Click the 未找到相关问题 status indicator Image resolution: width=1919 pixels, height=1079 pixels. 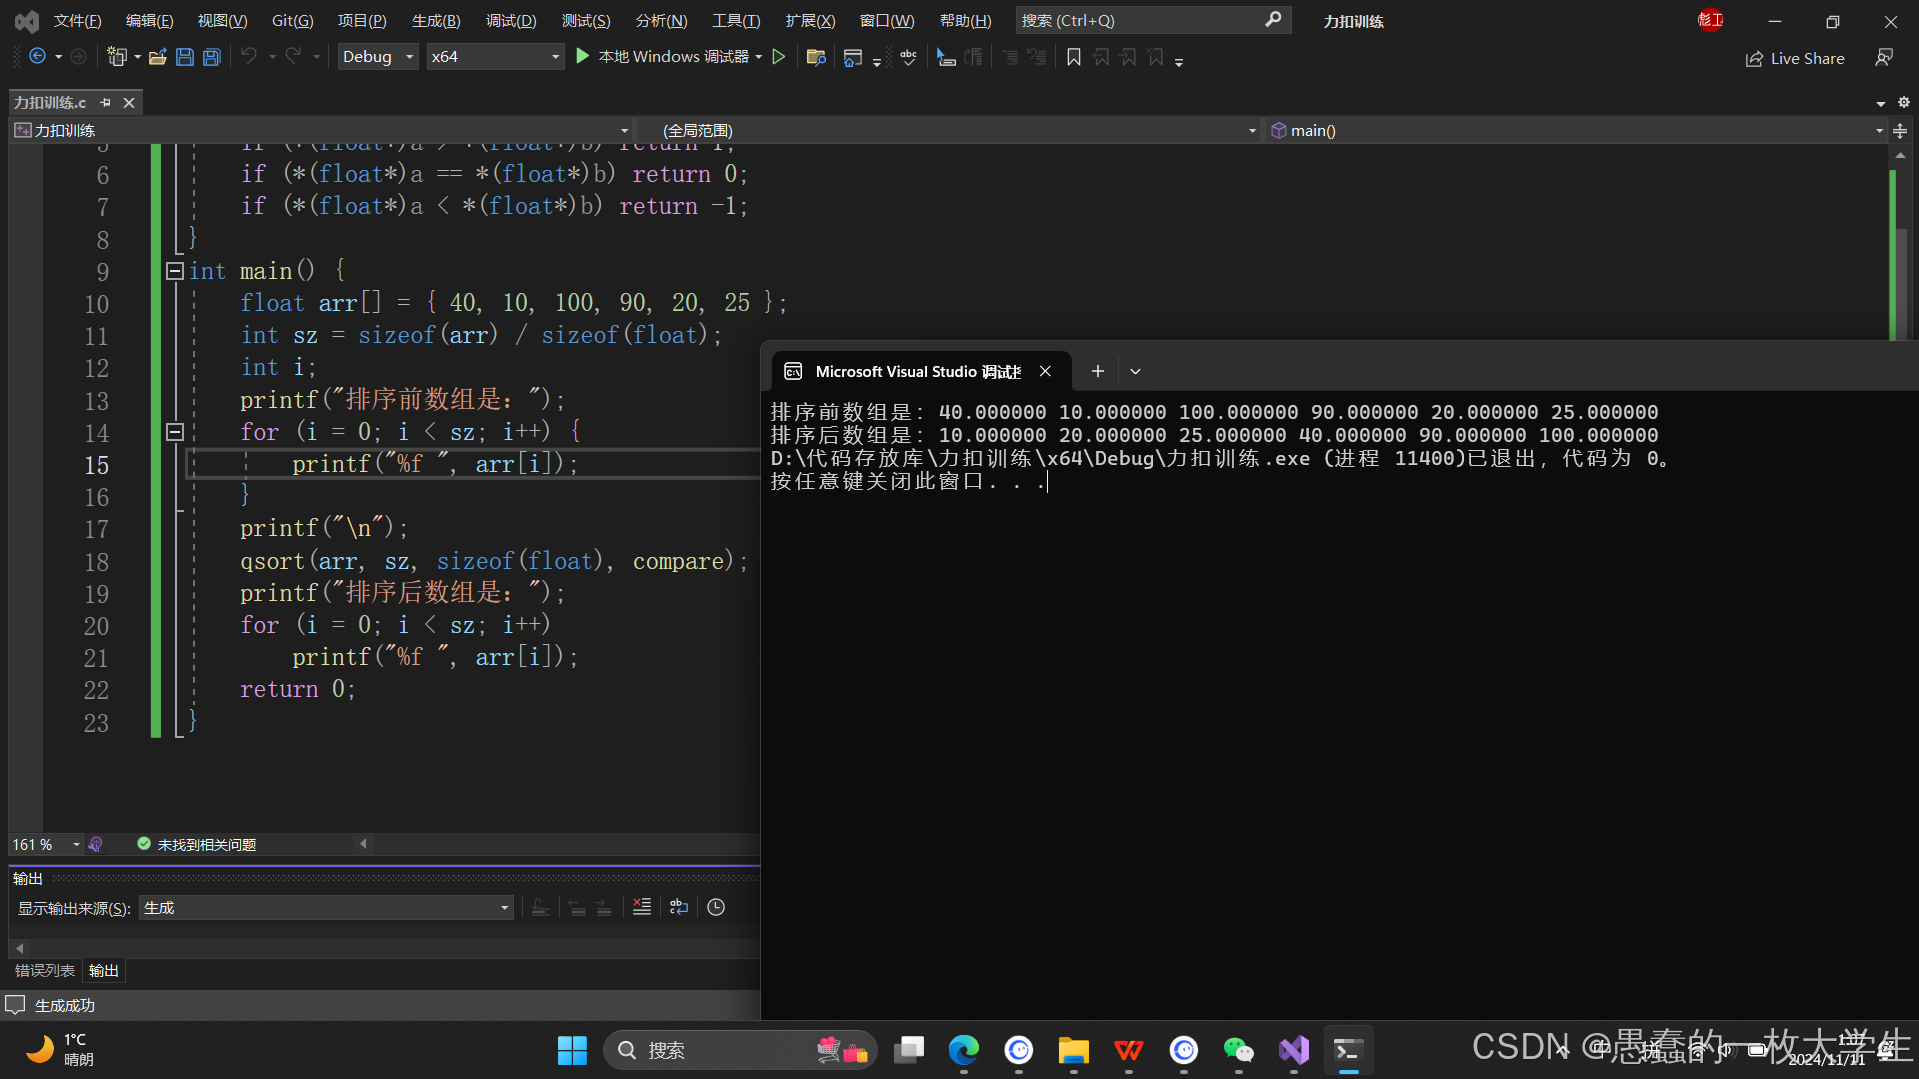tap(197, 845)
